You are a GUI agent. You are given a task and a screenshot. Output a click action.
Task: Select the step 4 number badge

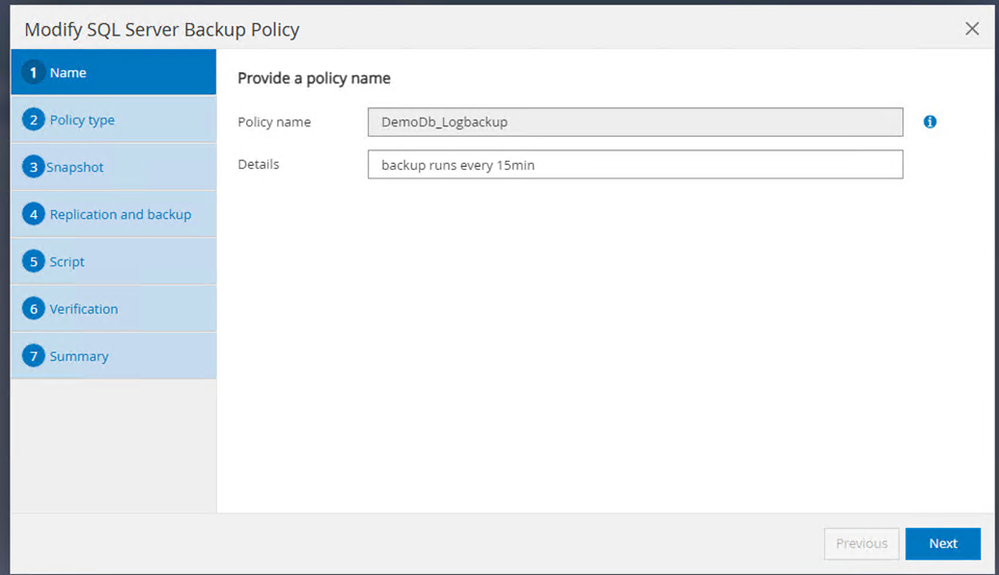tap(34, 214)
